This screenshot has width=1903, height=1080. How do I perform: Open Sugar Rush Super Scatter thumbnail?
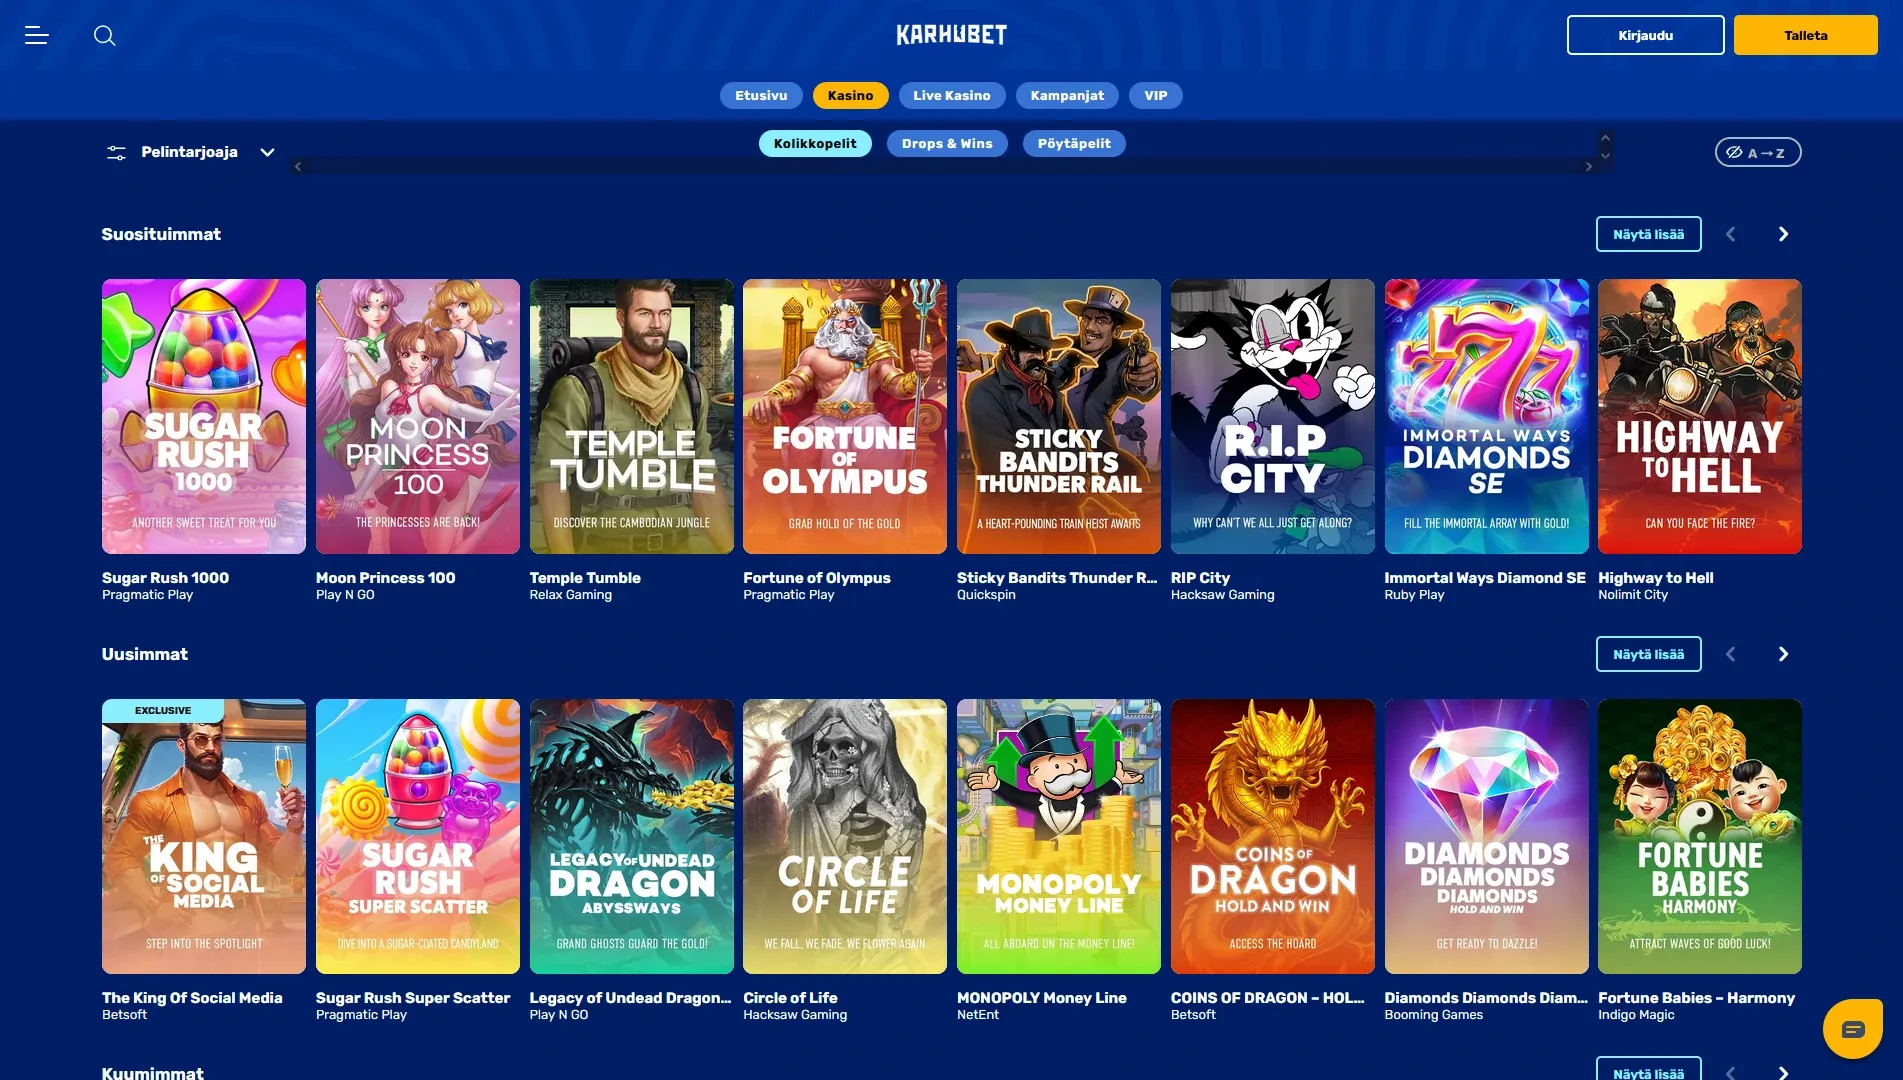[x=418, y=836]
